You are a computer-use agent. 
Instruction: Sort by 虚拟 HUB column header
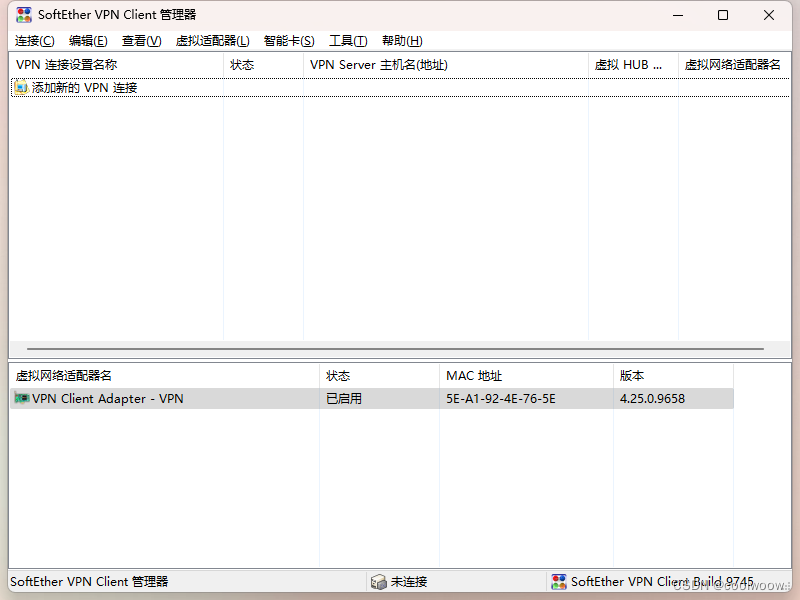coord(633,65)
